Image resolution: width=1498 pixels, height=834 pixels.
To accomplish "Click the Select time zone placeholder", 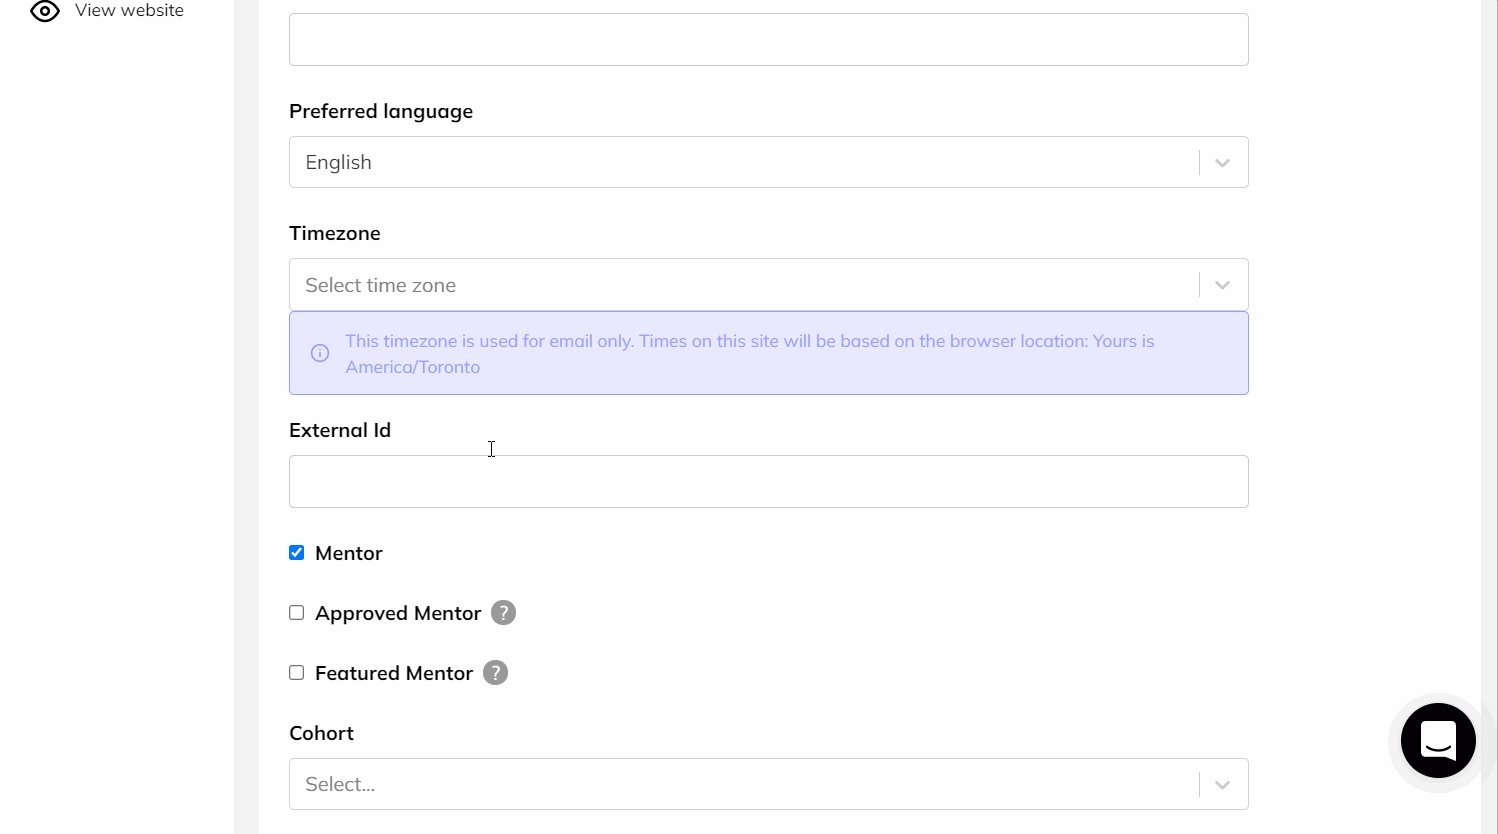I will click(x=381, y=285).
